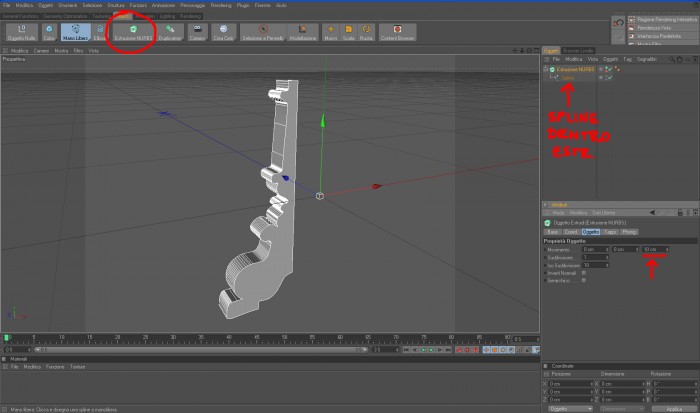Screen dimensions: 700x413
Task: Open the viewport Filtro menu
Action: click(78, 50)
